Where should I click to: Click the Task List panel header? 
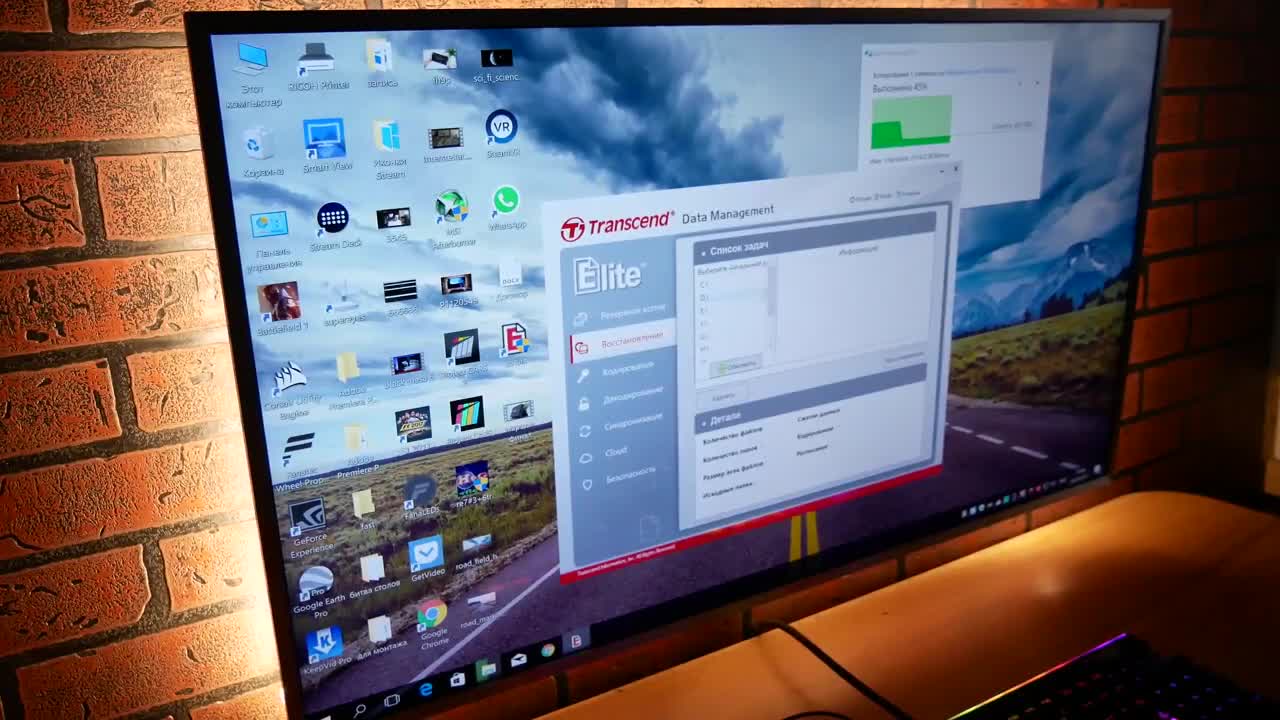click(815, 236)
